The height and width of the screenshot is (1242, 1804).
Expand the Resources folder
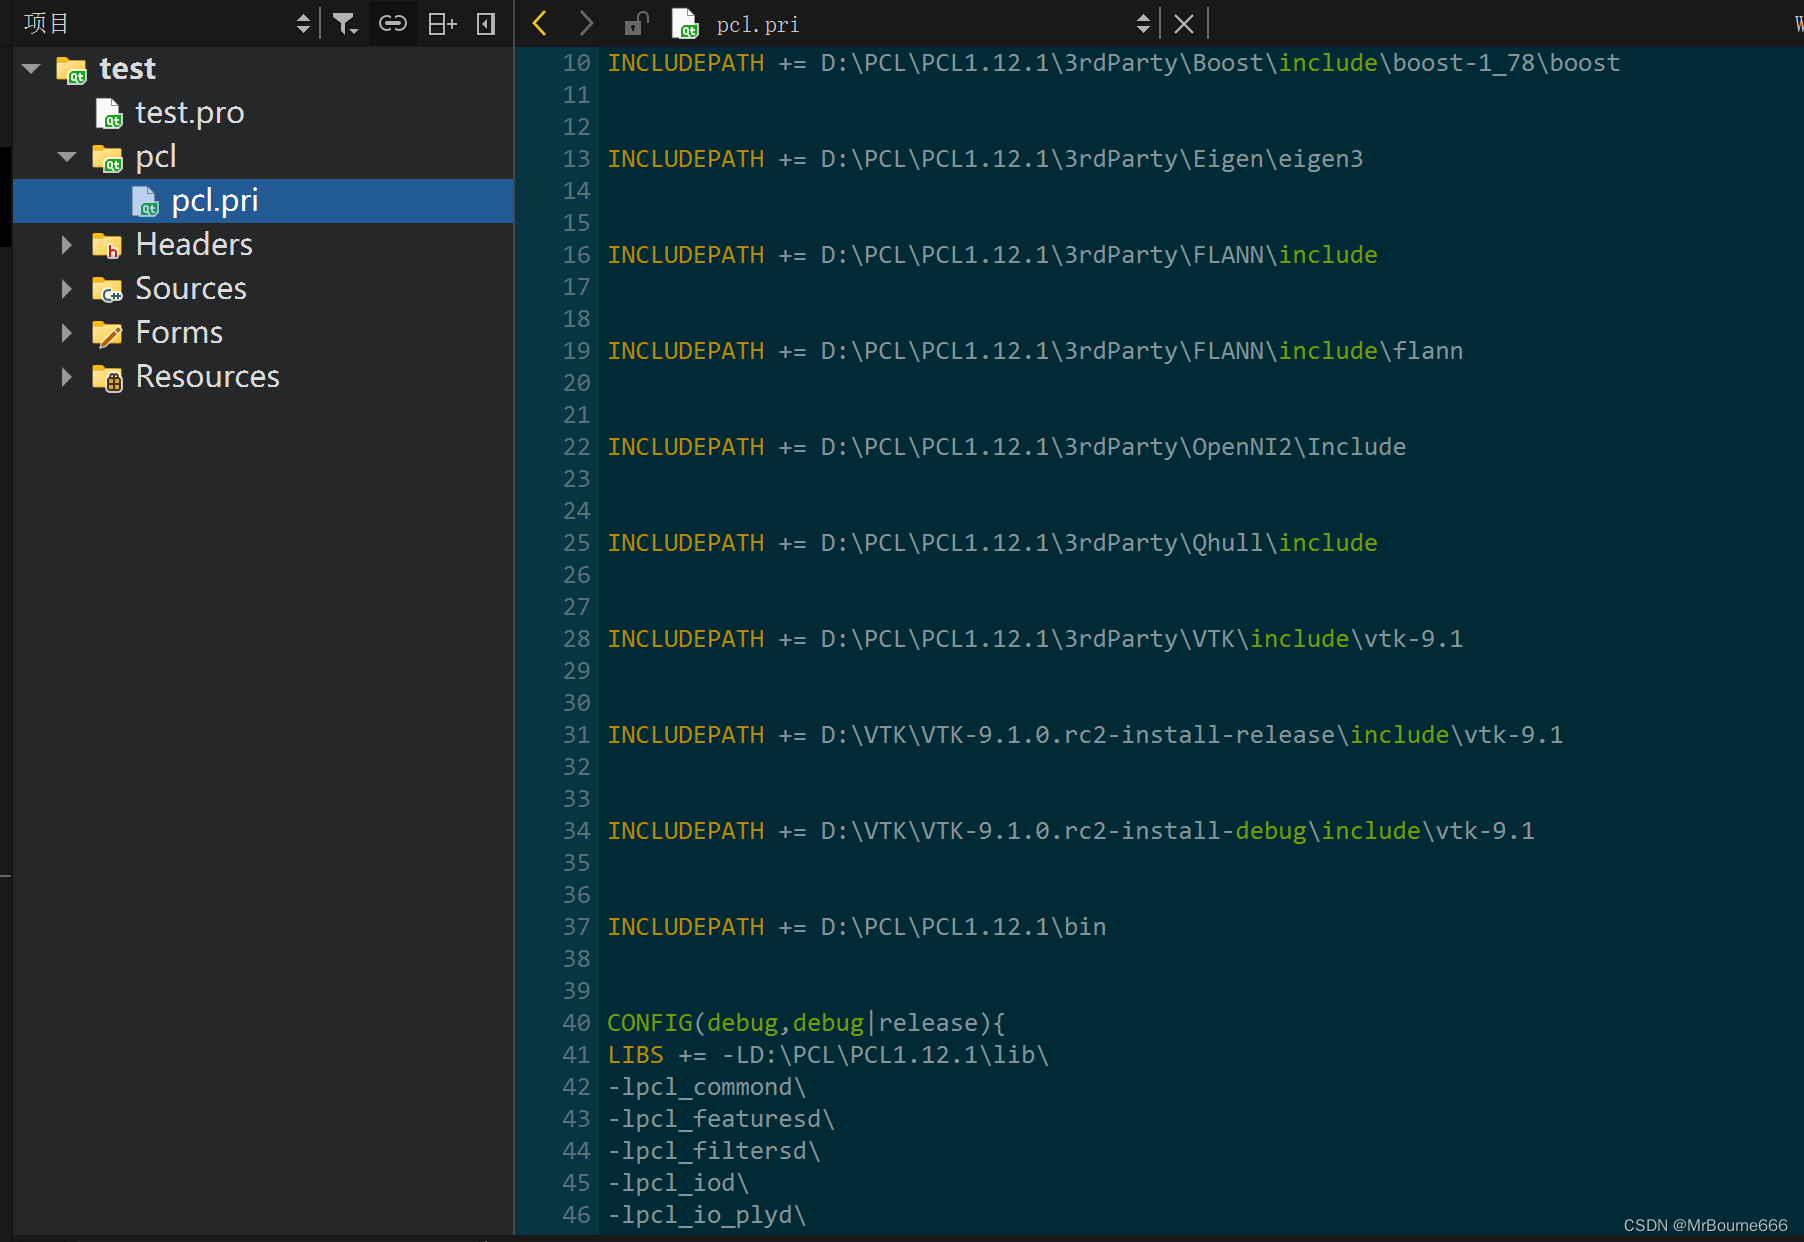click(x=67, y=377)
